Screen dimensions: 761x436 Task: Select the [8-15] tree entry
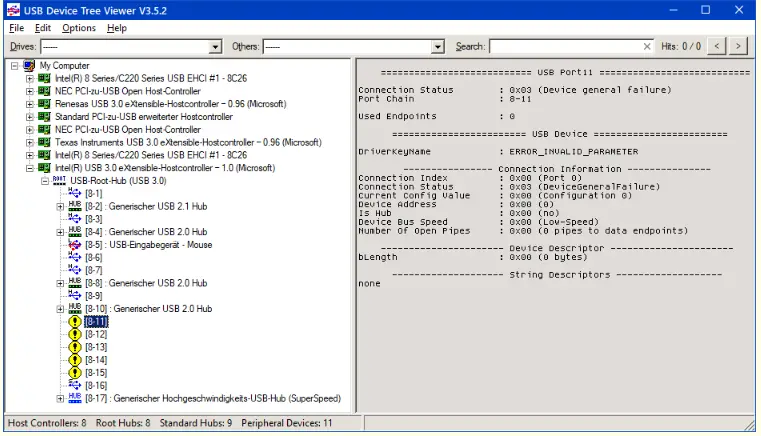(x=96, y=372)
